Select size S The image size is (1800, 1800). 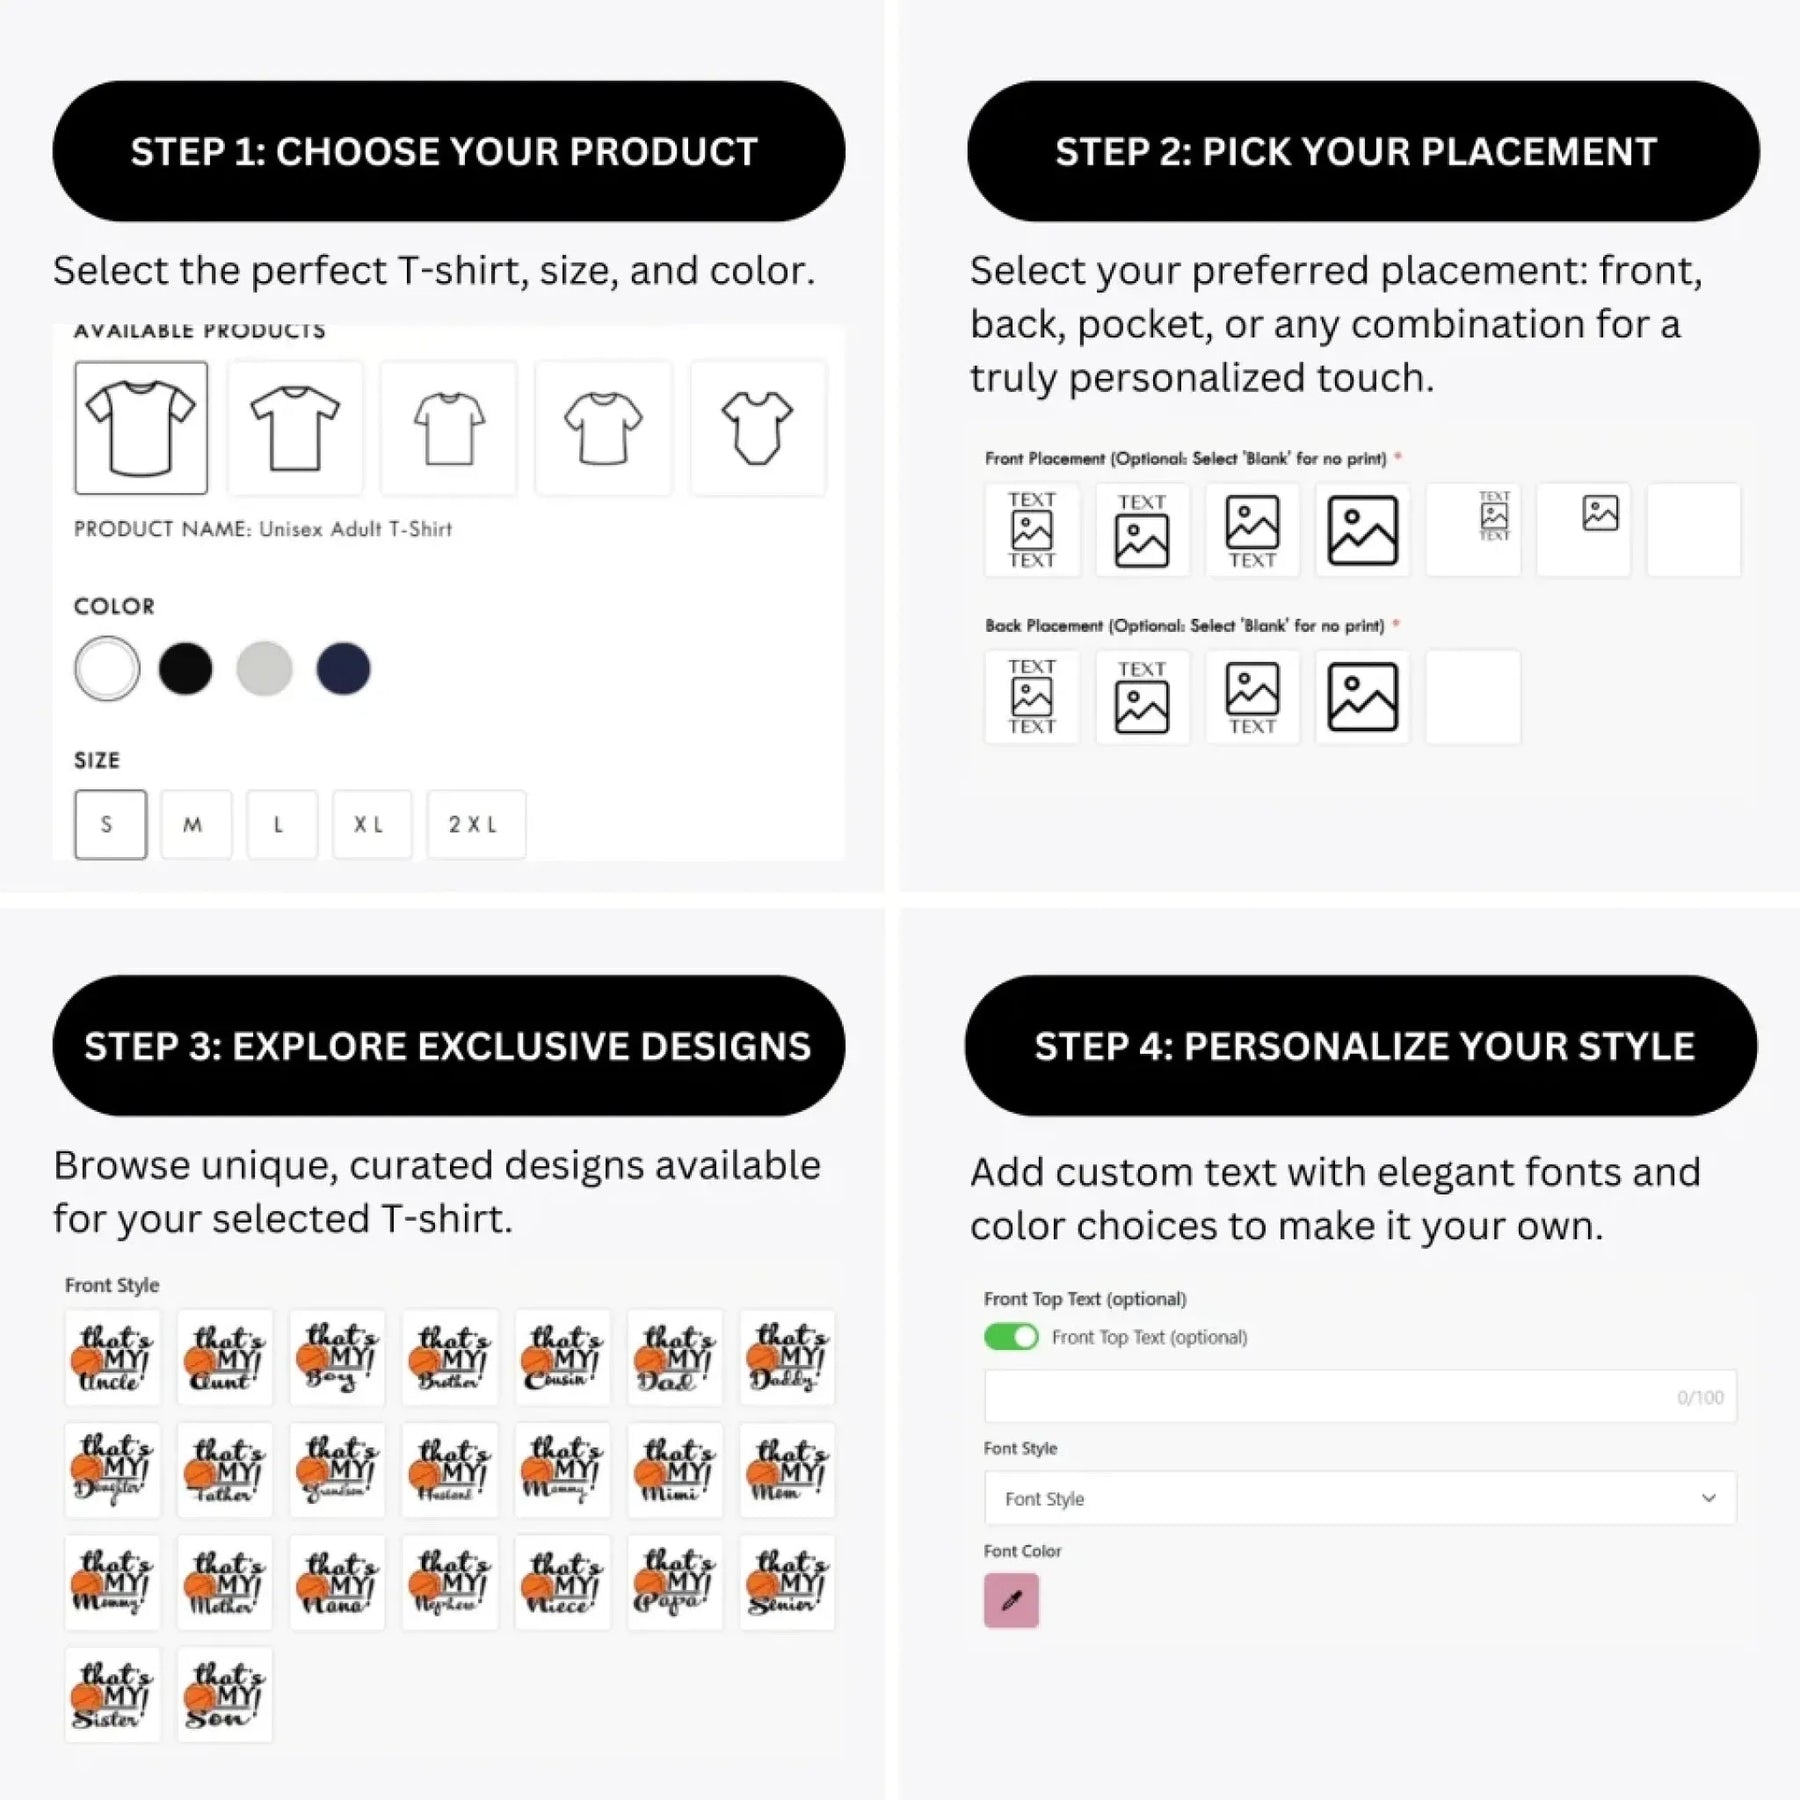pyautogui.click(x=110, y=825)
